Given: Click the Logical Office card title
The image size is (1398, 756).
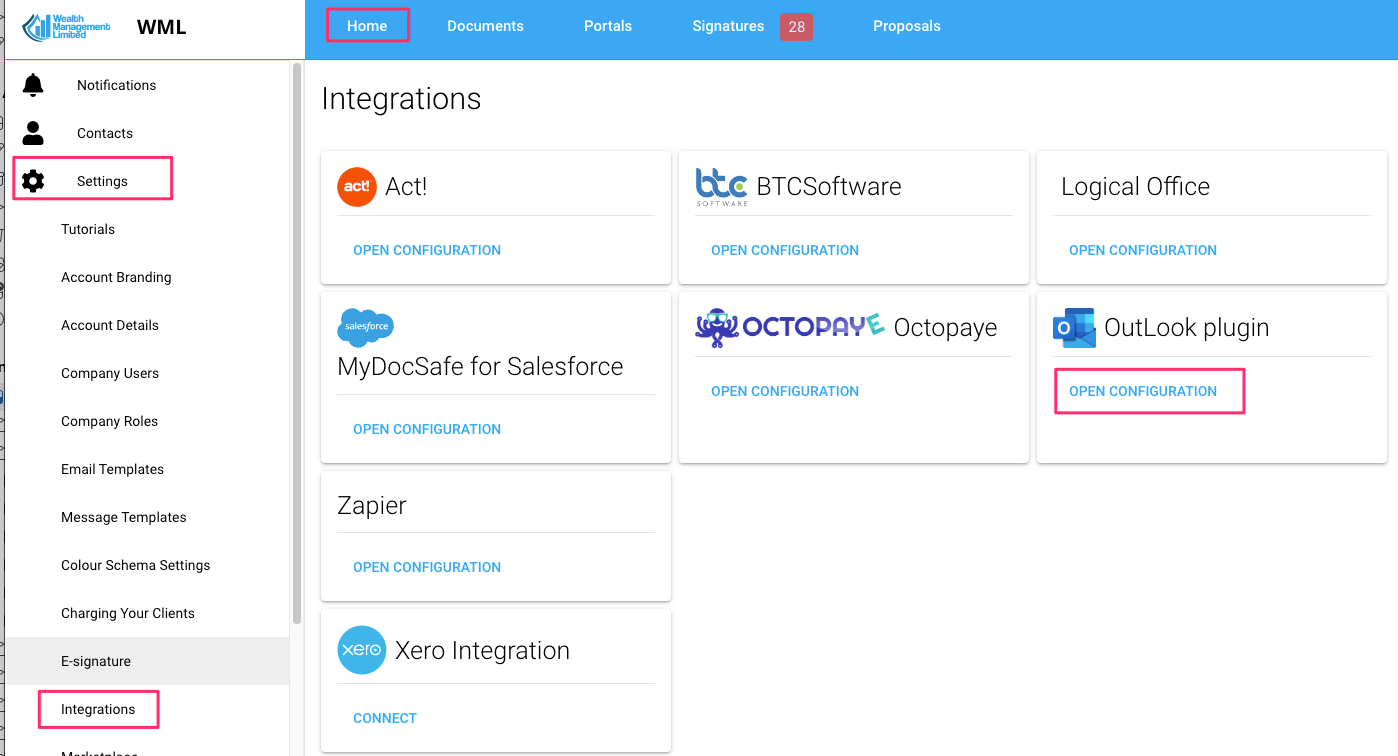Looking at the screenshot, I should (x=1135, y=187).
